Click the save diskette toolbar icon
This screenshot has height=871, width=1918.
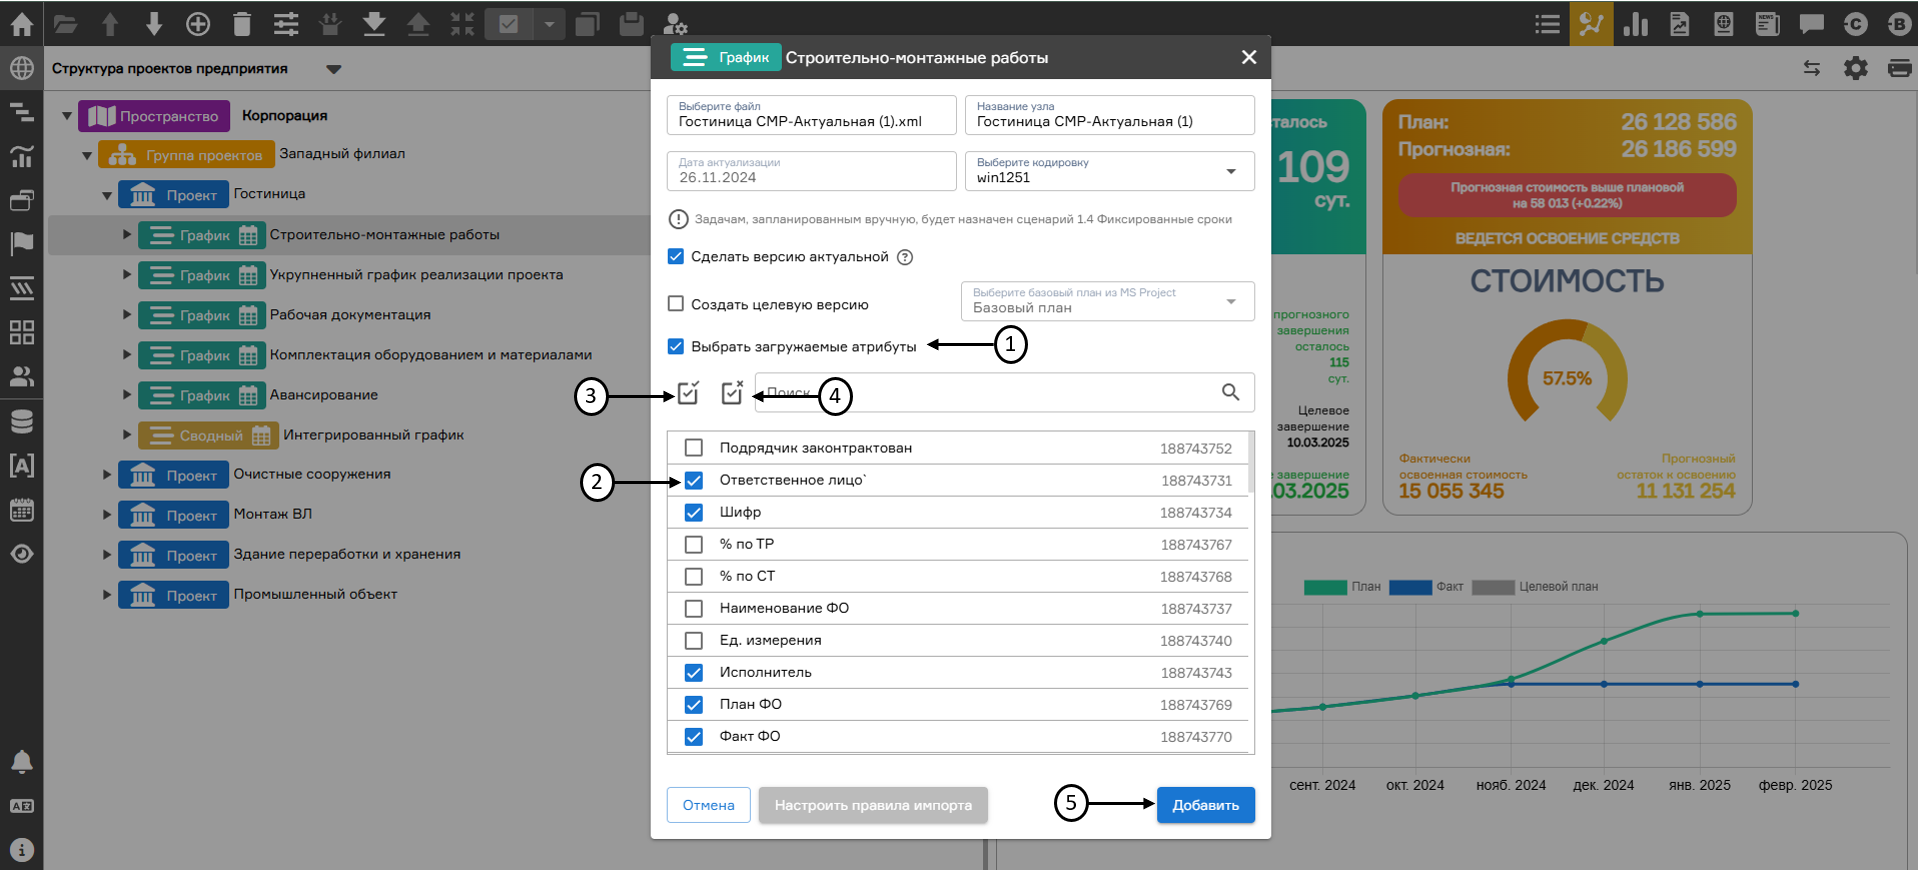coord(631,24)
